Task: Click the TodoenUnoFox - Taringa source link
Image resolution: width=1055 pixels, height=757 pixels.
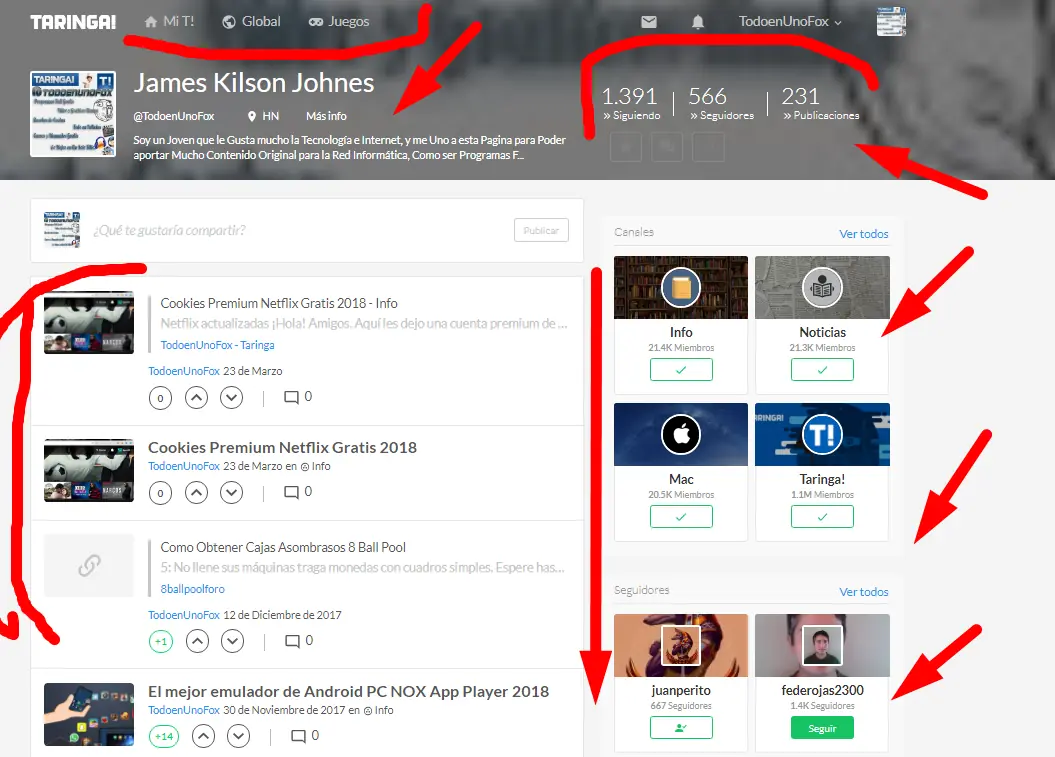Action: tap(217, 345)
